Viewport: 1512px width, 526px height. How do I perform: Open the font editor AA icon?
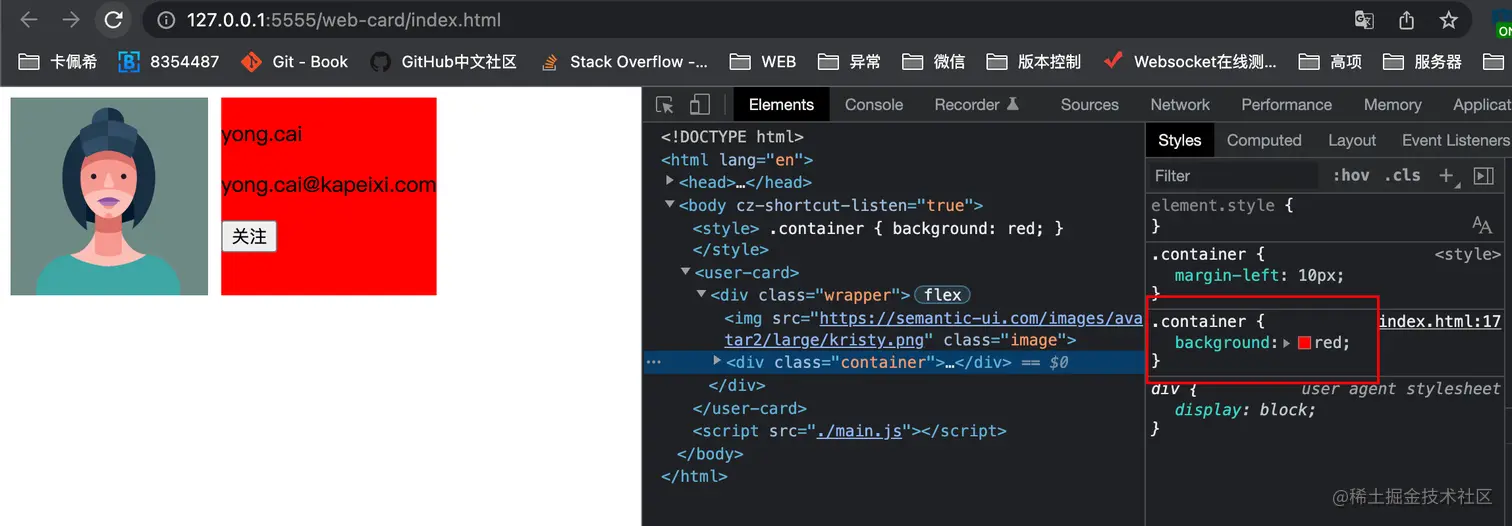pyautogui.click(x=1482, y=225)
